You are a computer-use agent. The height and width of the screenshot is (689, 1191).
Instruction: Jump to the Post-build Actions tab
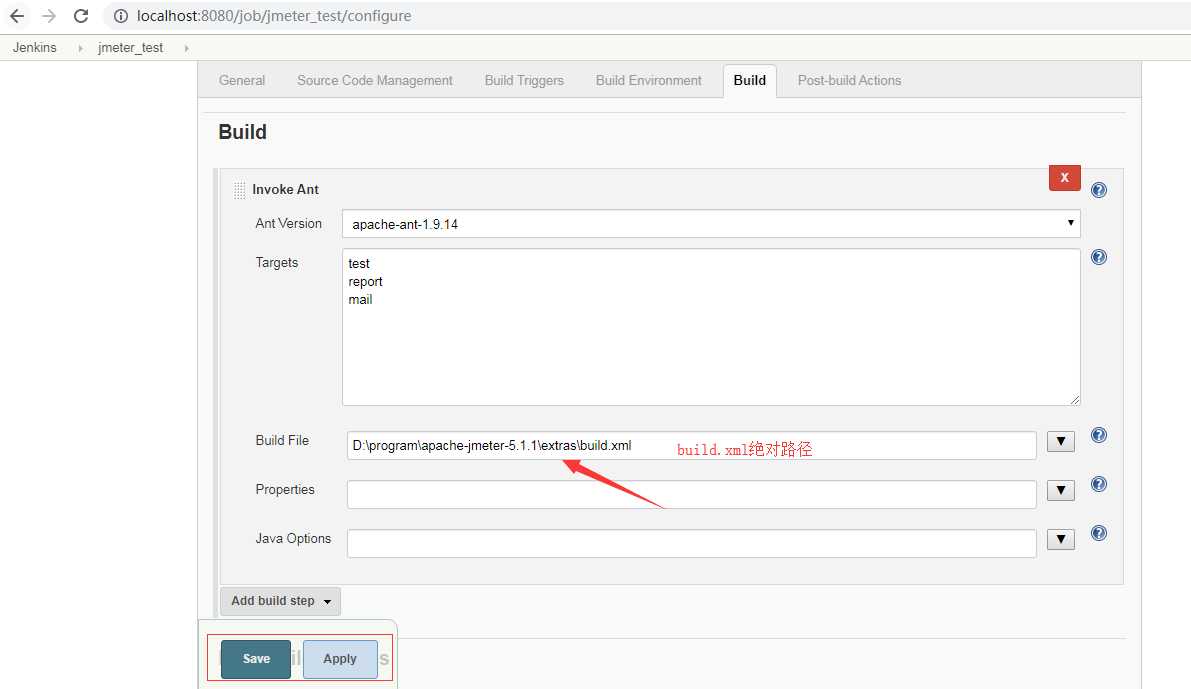click(x=849, y=81)
